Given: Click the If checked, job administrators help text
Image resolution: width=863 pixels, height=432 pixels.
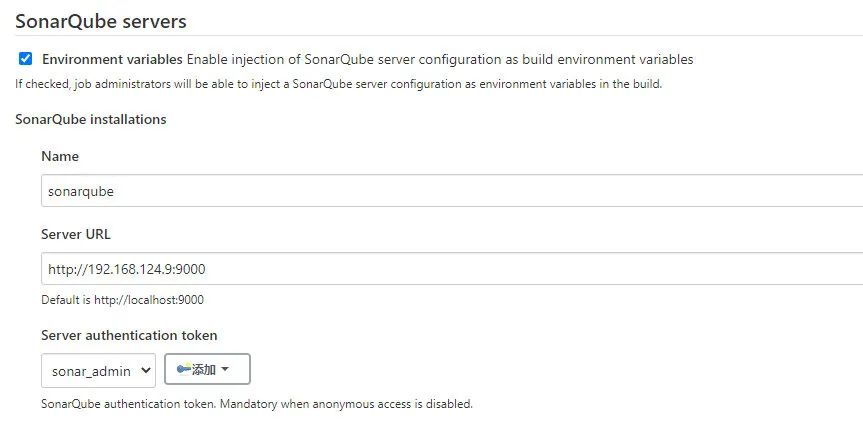Looking at the screenshot, I should point(338,84).
